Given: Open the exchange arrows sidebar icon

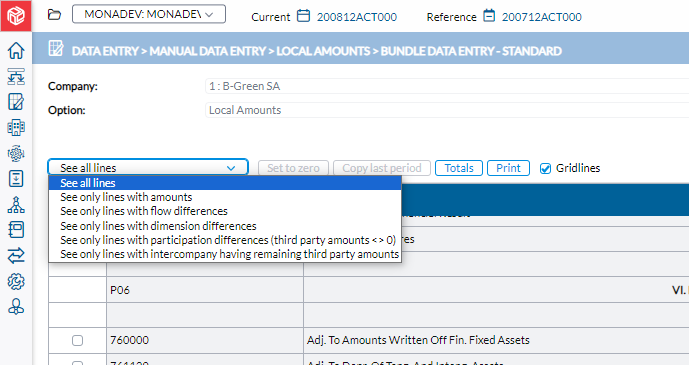Looking at the screenshot, I should point(16,256).
